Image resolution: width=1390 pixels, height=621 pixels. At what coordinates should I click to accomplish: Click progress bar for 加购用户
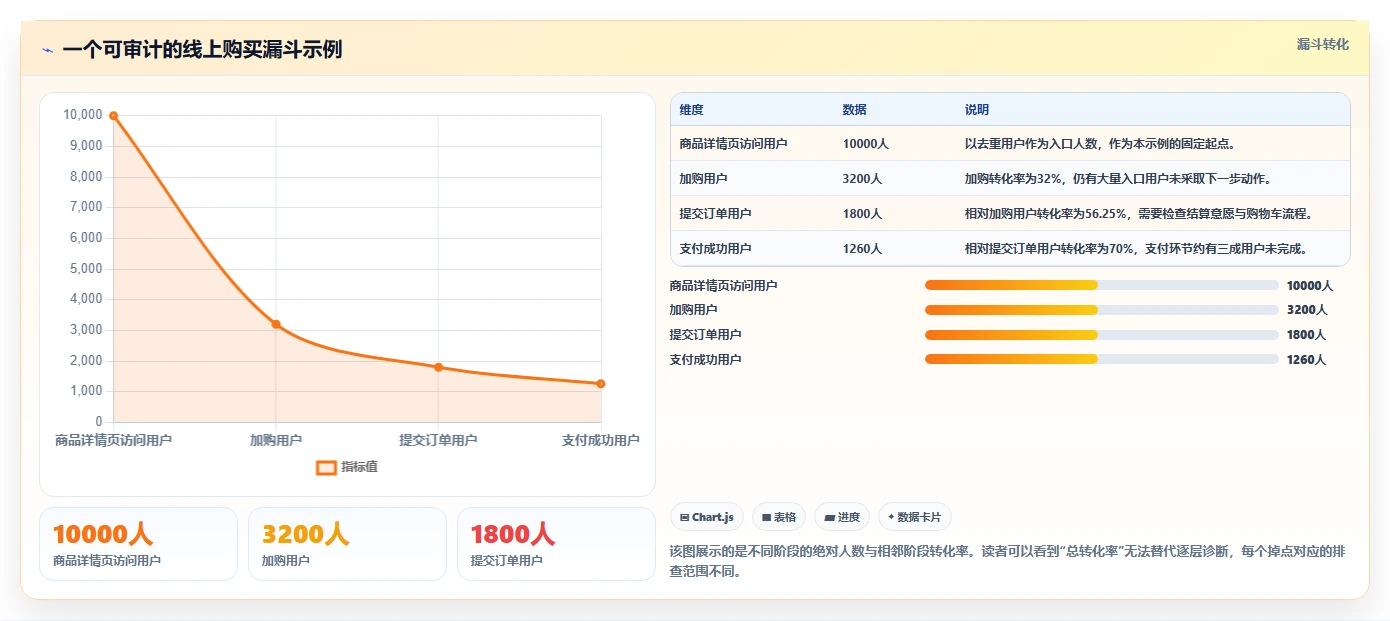1102,310
